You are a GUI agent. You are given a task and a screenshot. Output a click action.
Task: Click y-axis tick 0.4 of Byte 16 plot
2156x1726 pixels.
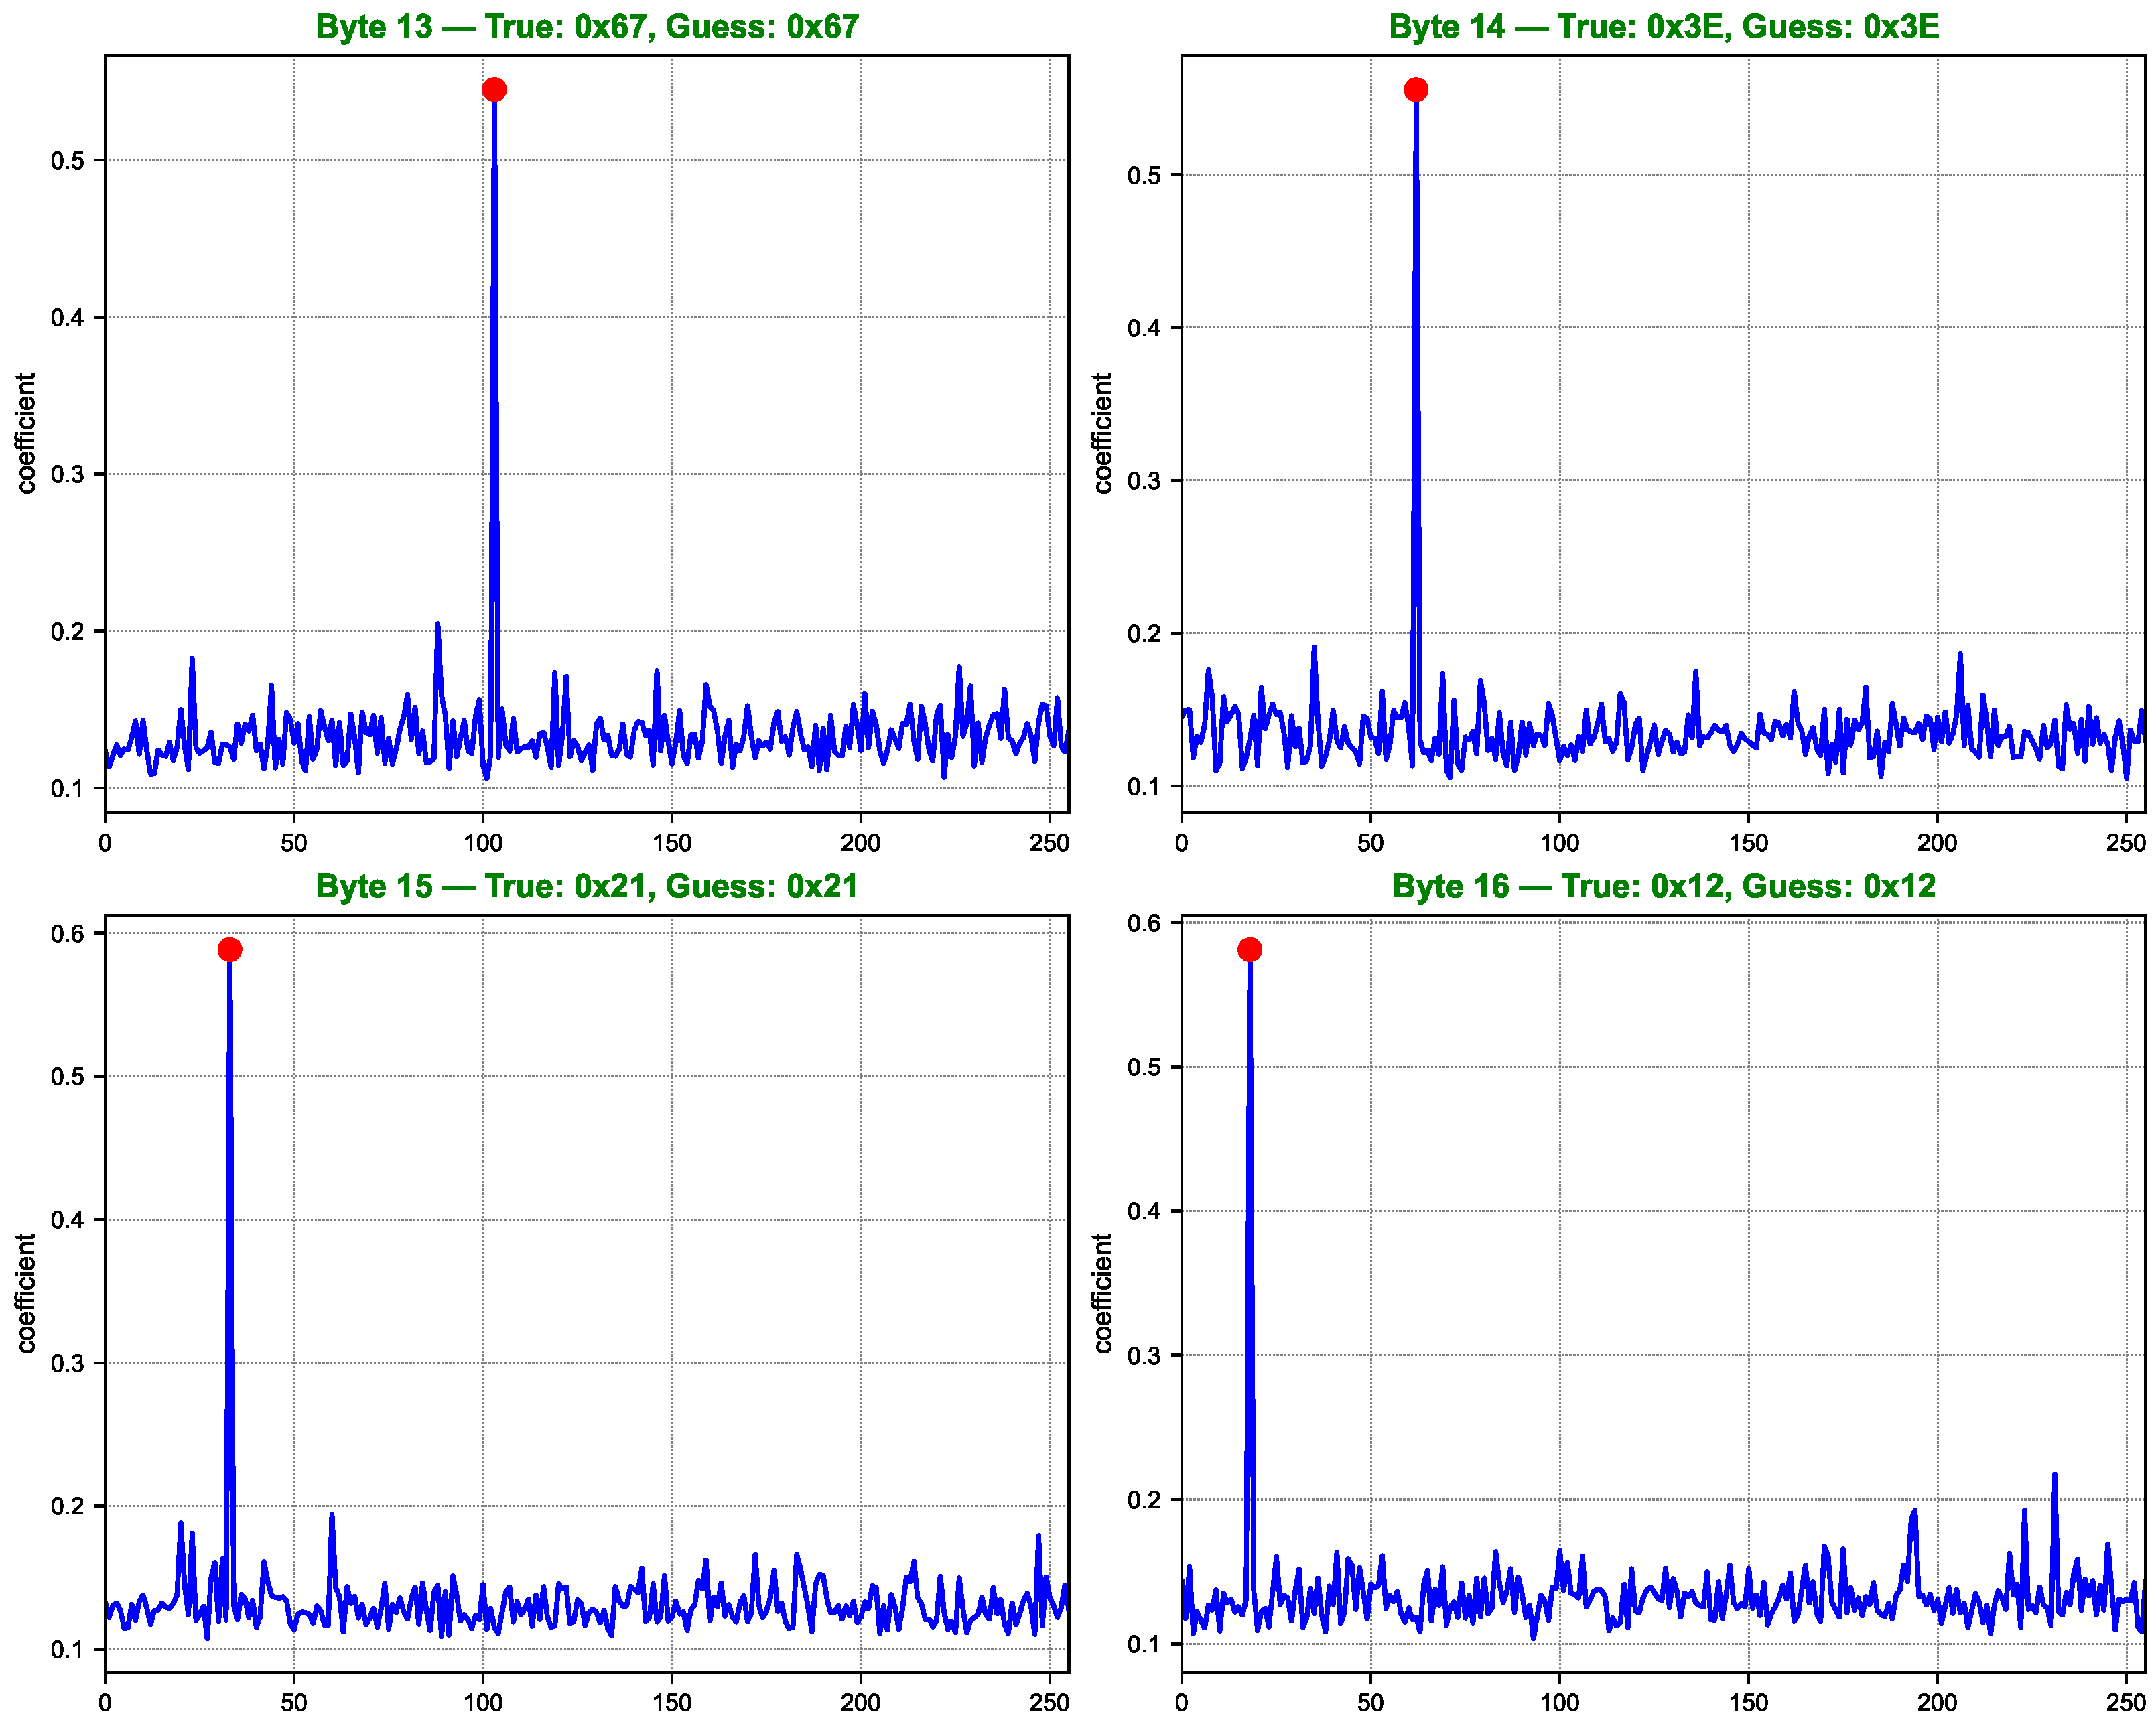pyautogui.click(x=1144, y=1211)
